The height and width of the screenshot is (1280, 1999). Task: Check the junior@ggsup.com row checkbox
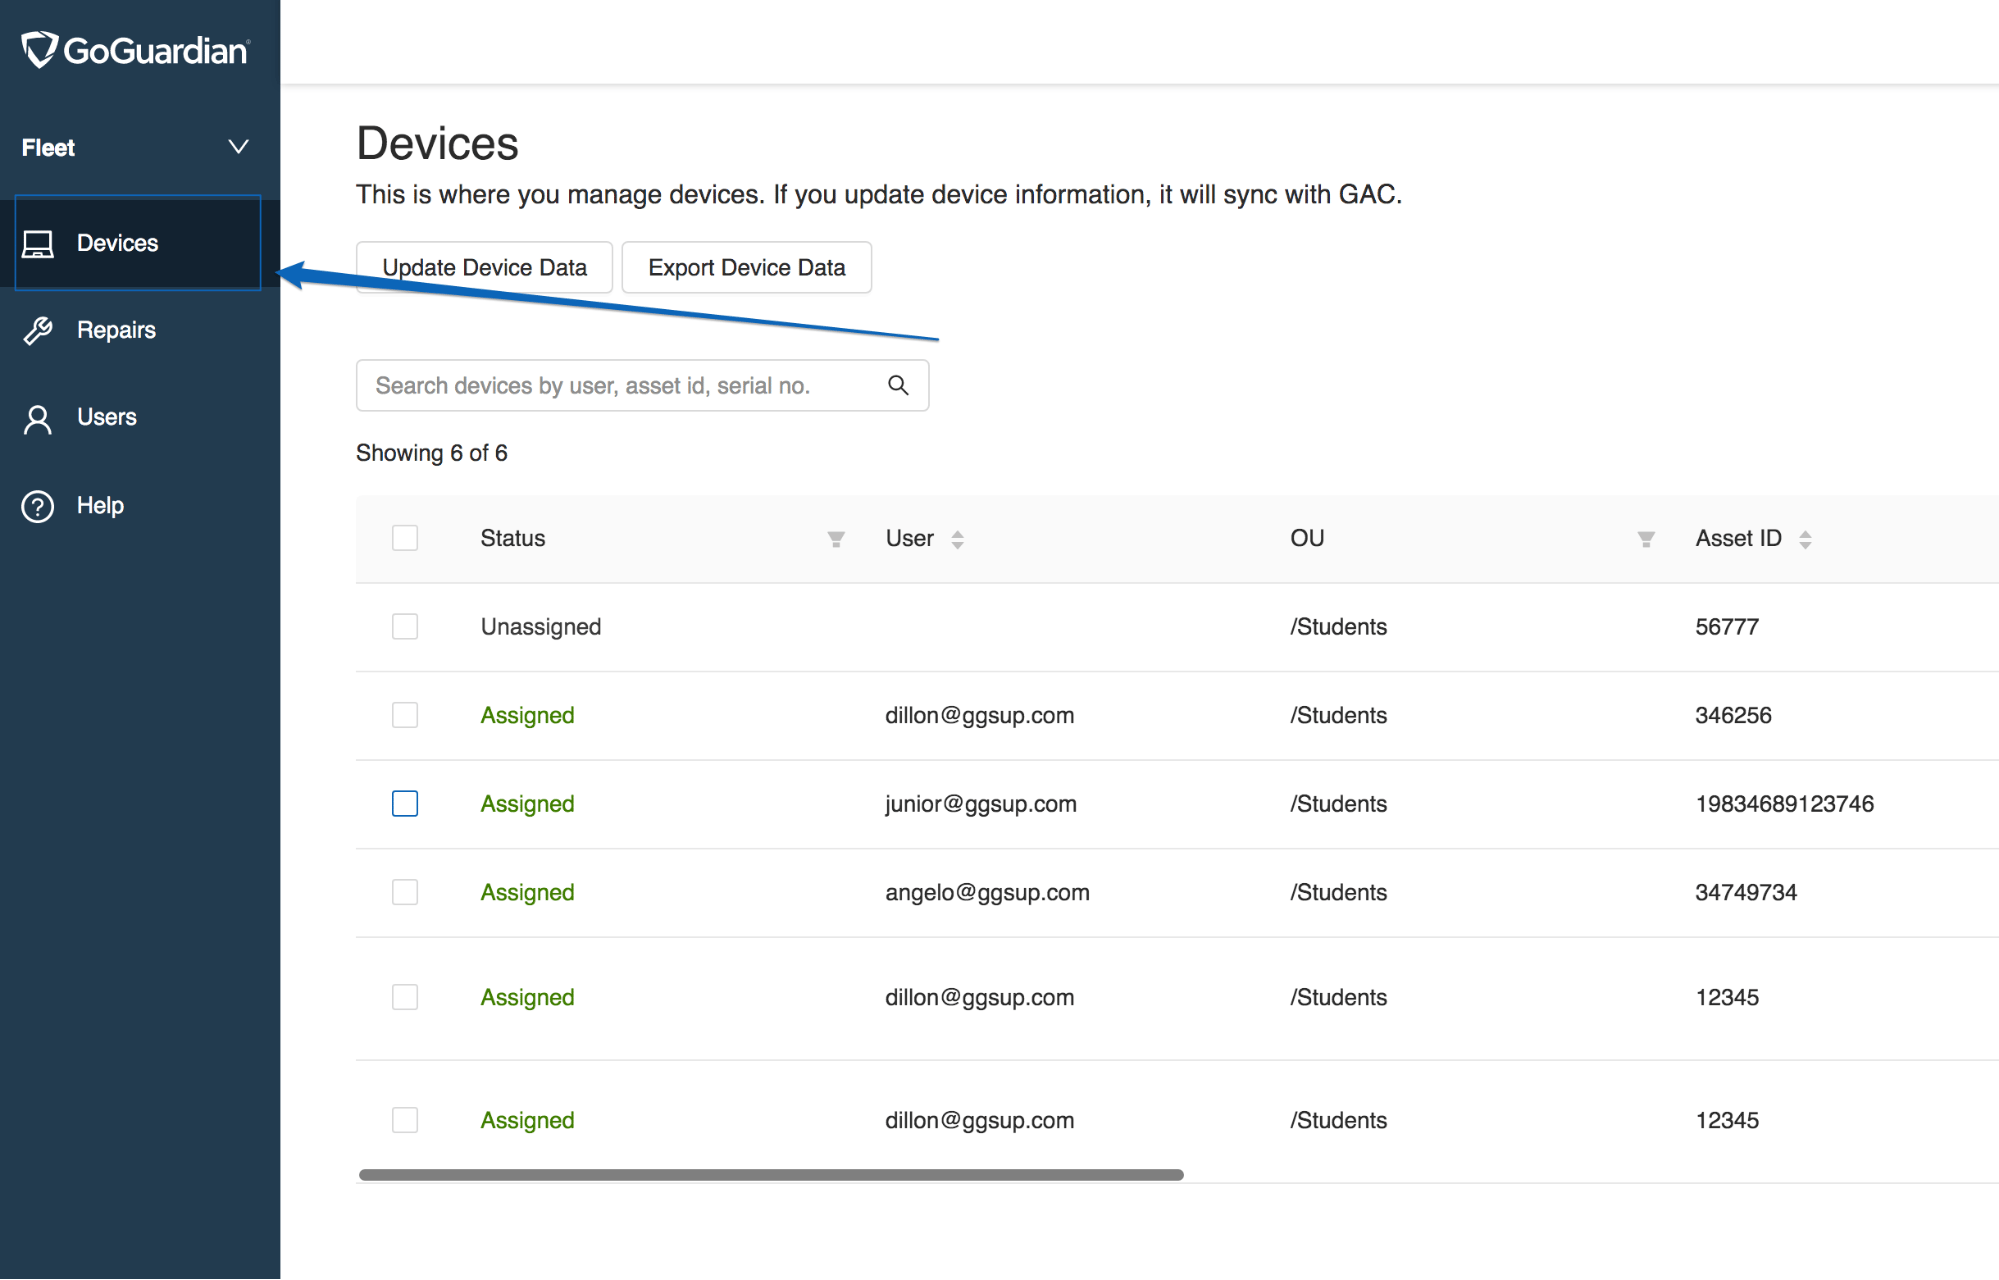click(405, 804)
